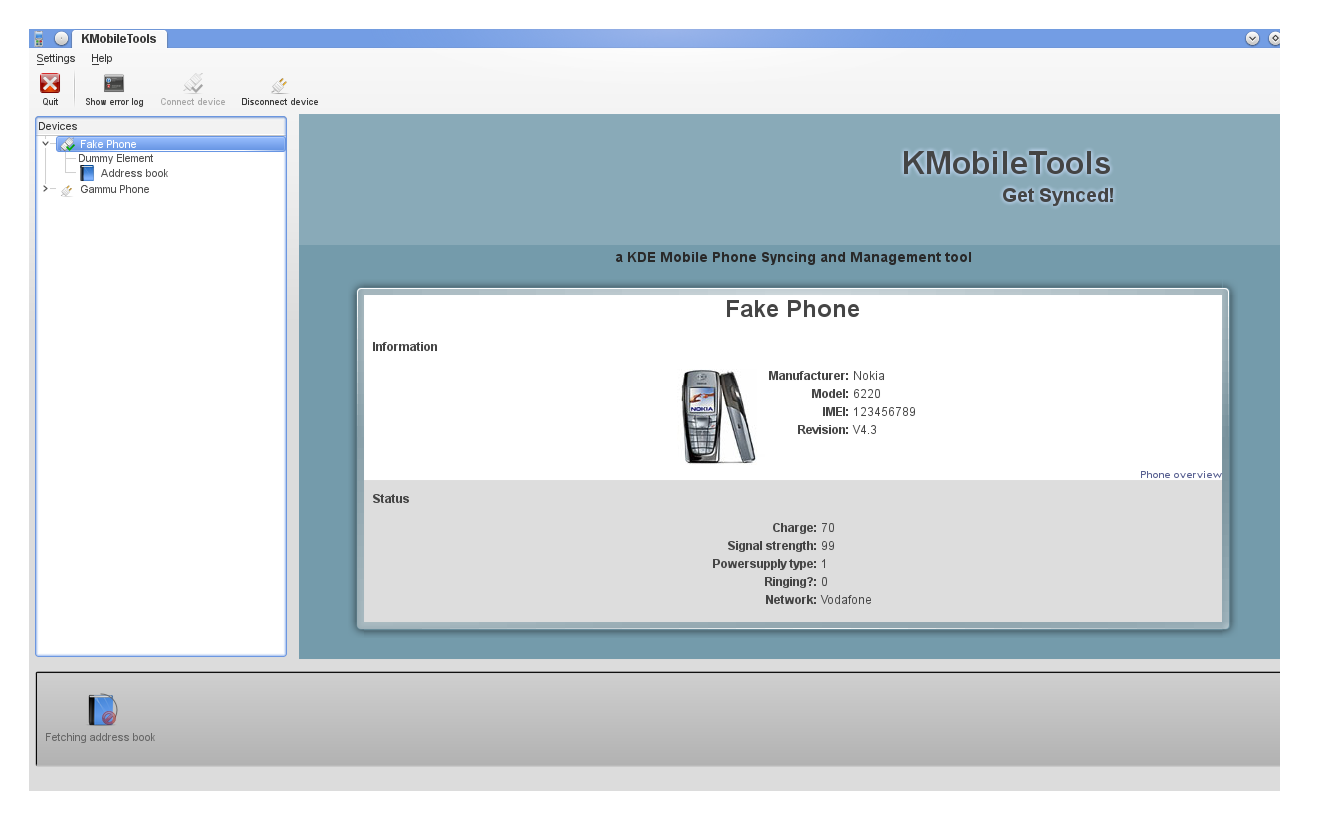Expand the Gammu Phone tree node

pyautogui.click(x=45, y=189)
